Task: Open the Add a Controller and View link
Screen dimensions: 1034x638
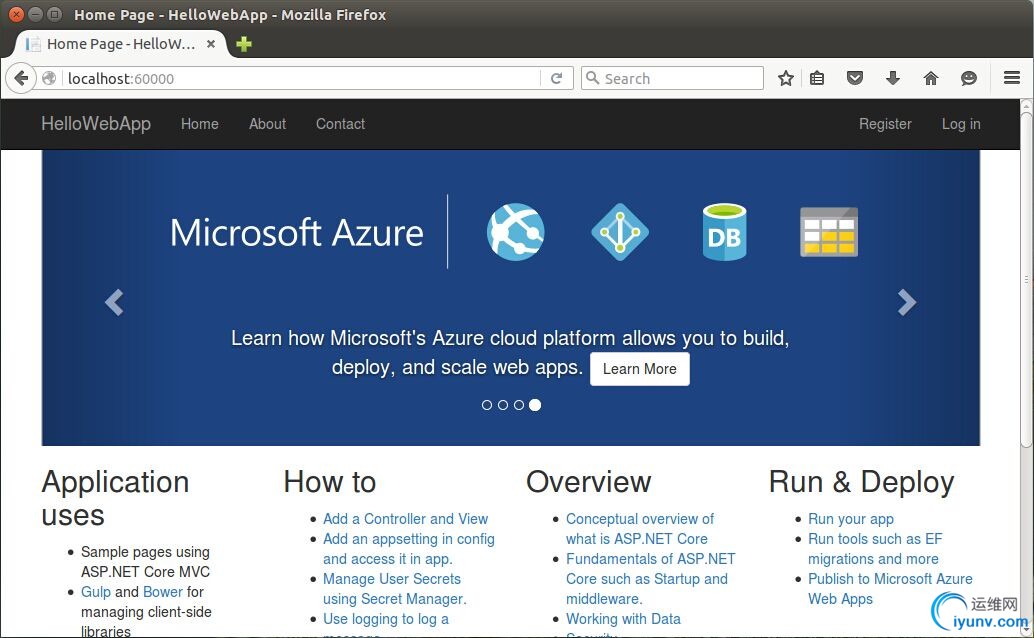Action: [x=406, y=519]
